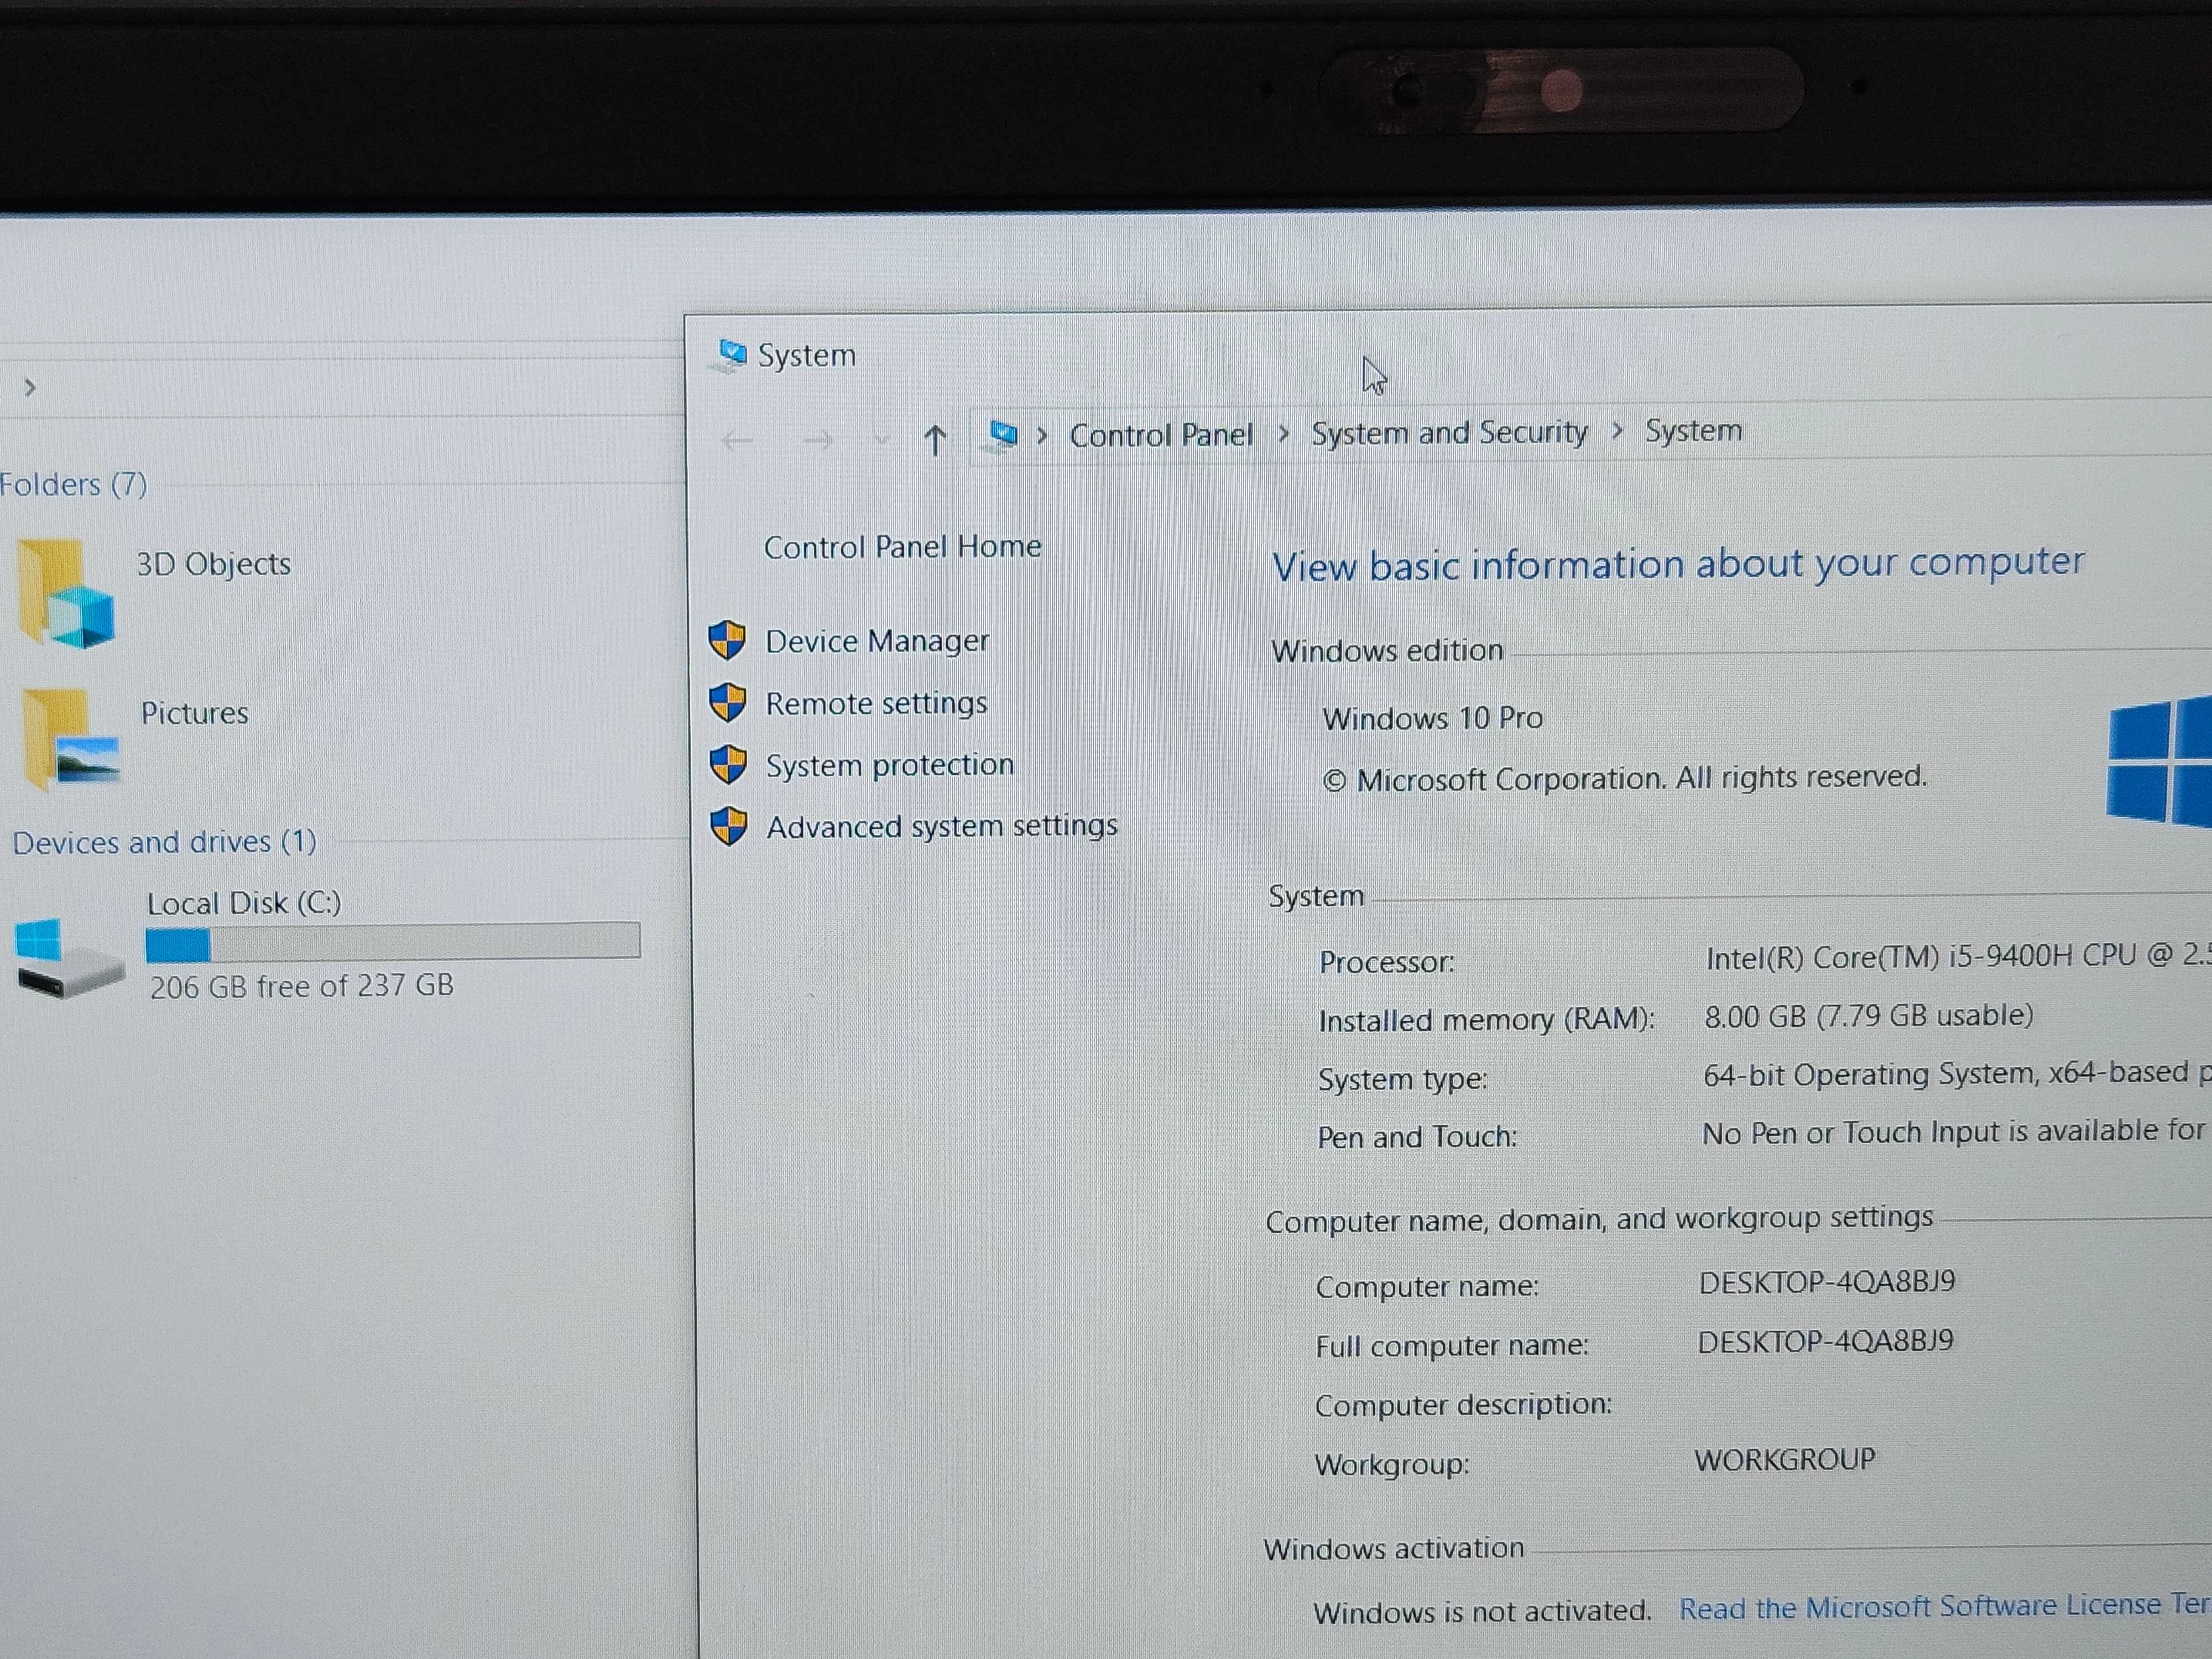Click the computer icon in address bar
Viewport: 2212px width, 1659px height.
(1002, 435)
